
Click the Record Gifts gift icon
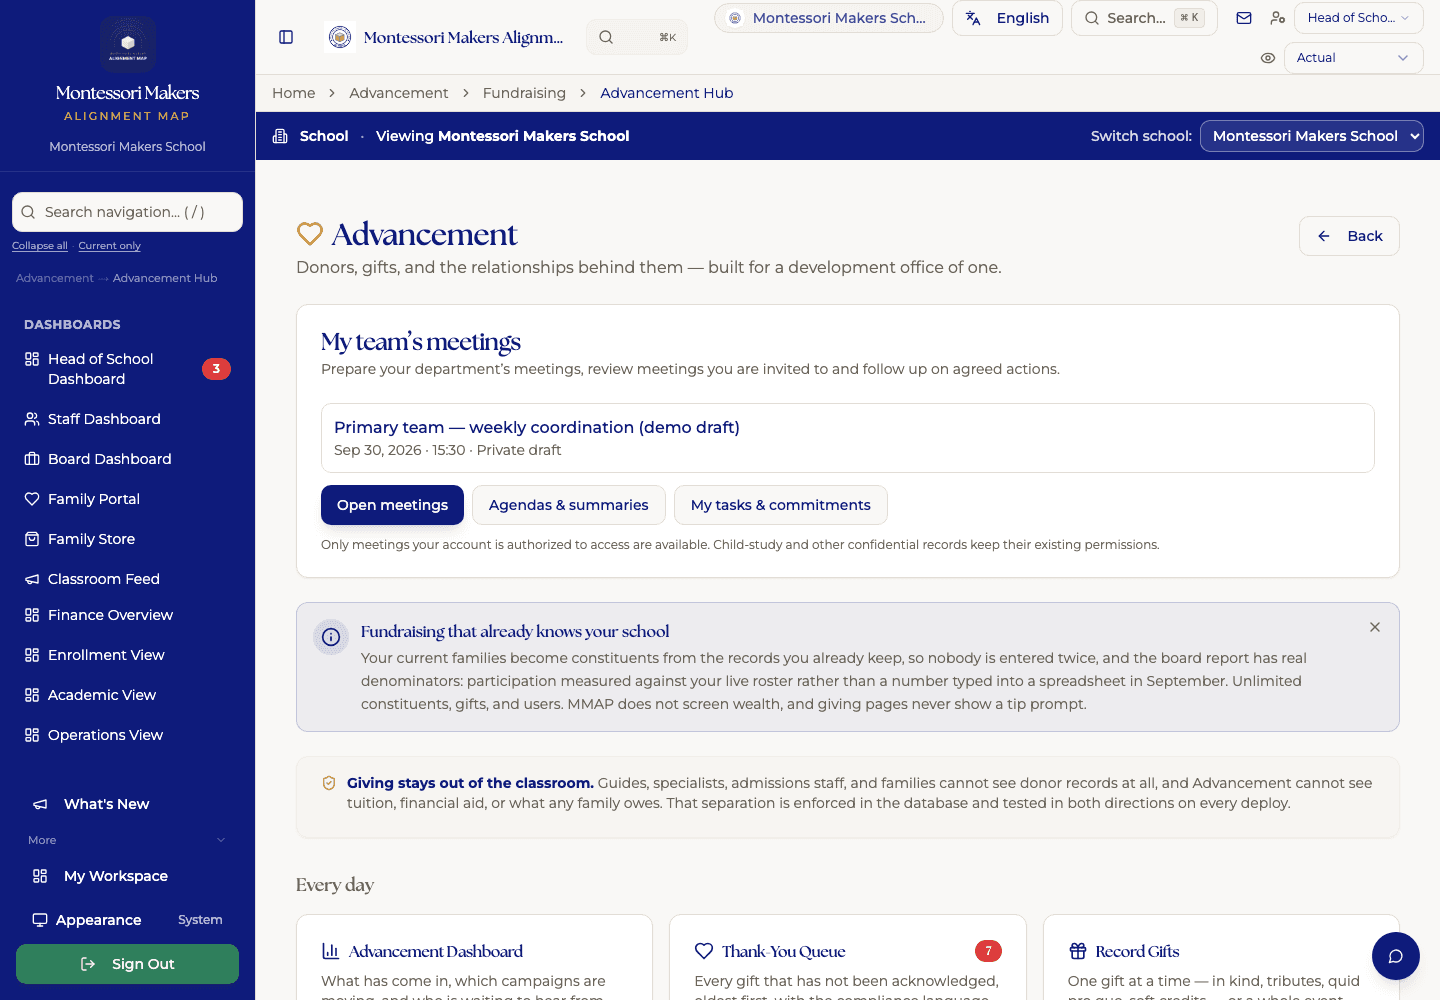(1078, 951)
